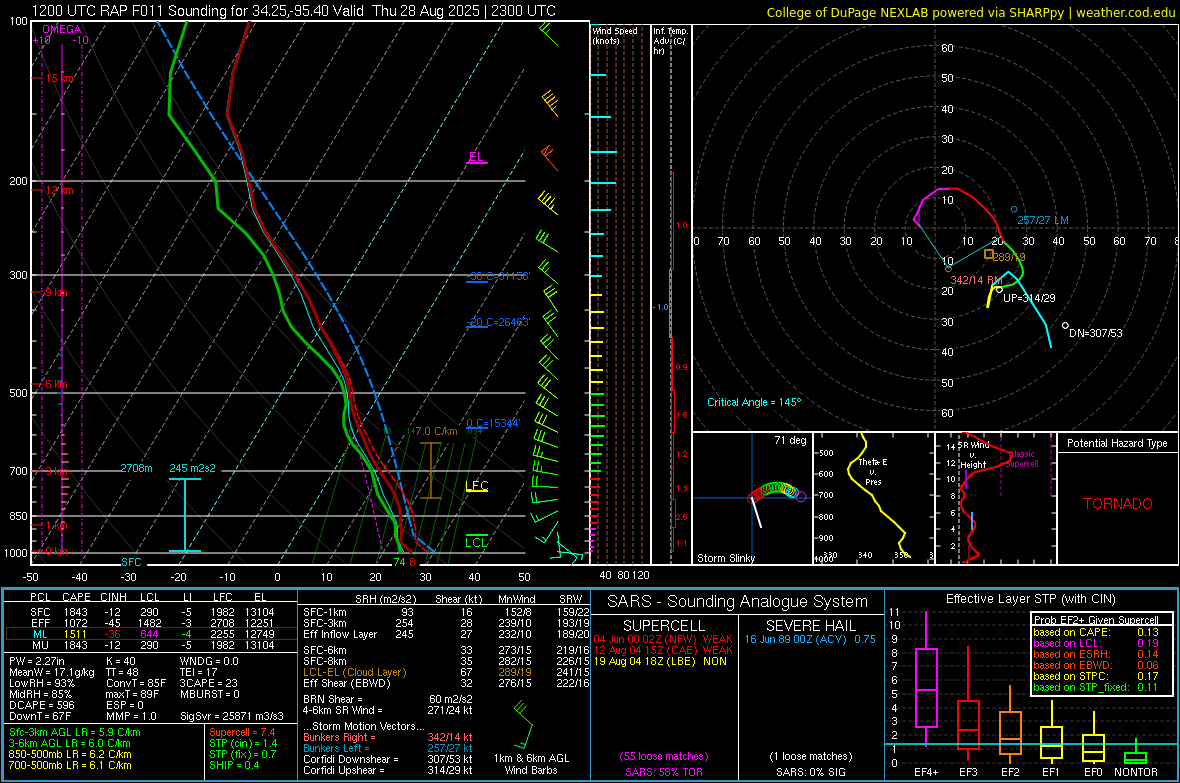
Task: Click the green LCL marker beside the skew-T
Action: (476, 542)
